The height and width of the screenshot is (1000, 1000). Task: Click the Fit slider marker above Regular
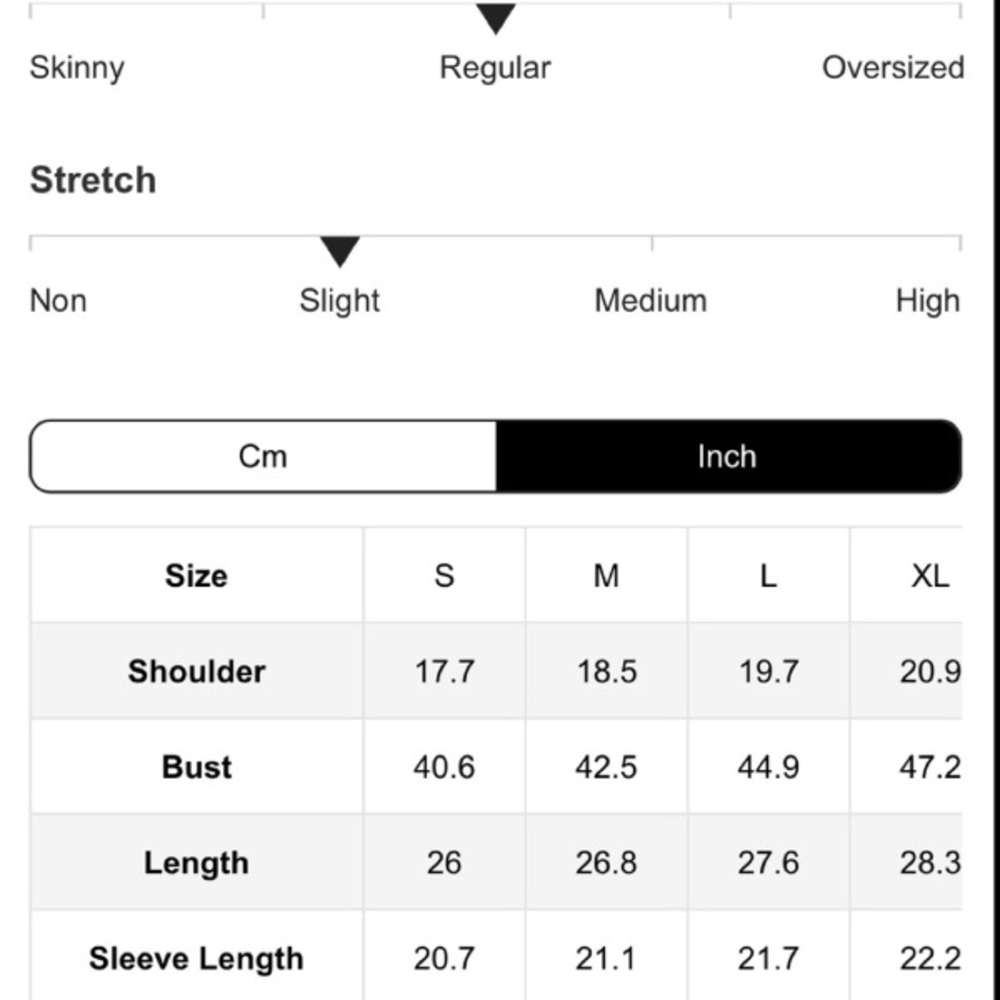pos(496,18)
